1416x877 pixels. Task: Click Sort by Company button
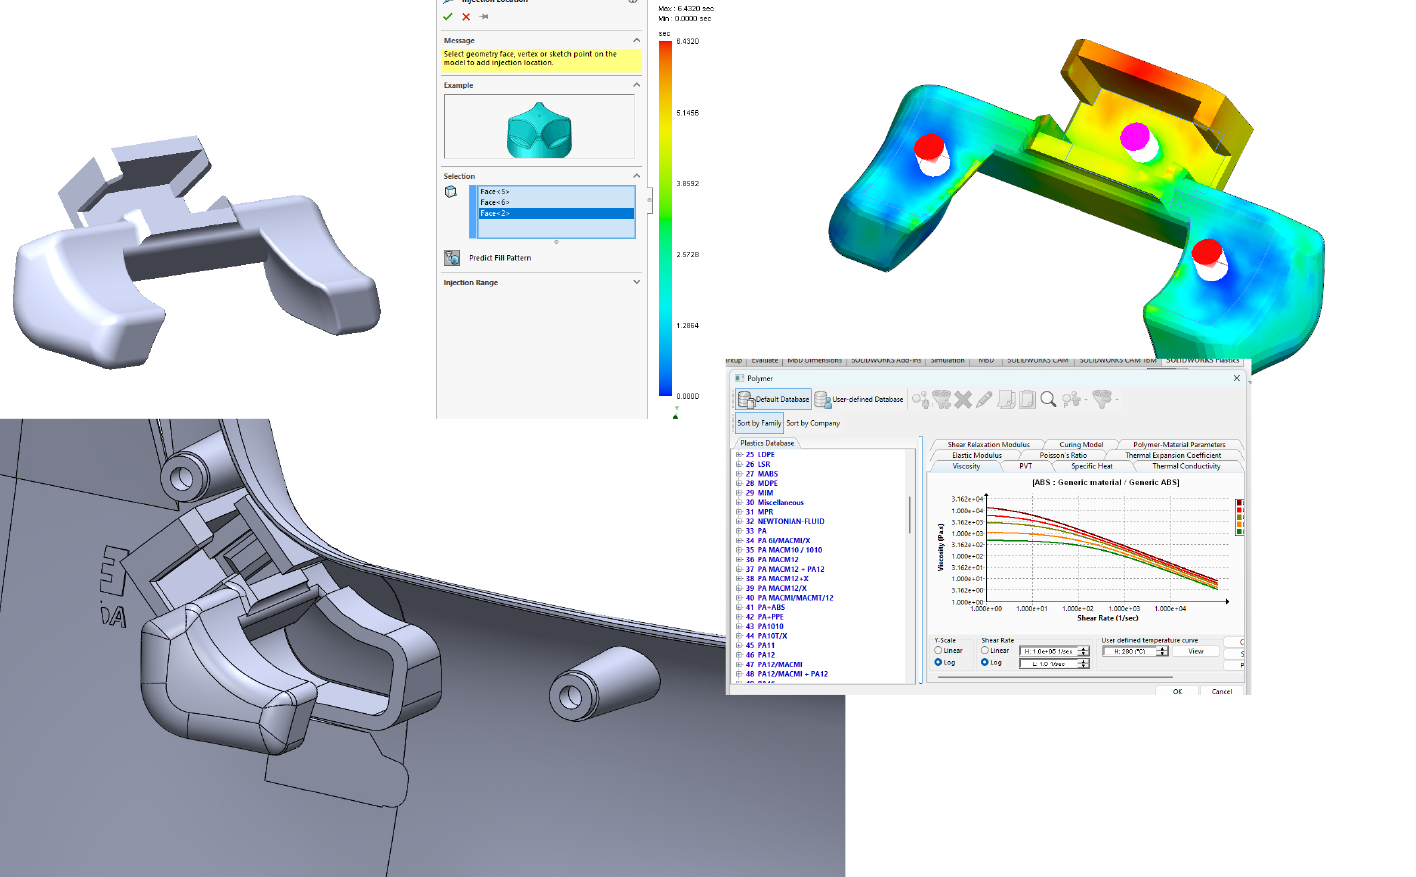pyautogui.click(x=813, y=423)
